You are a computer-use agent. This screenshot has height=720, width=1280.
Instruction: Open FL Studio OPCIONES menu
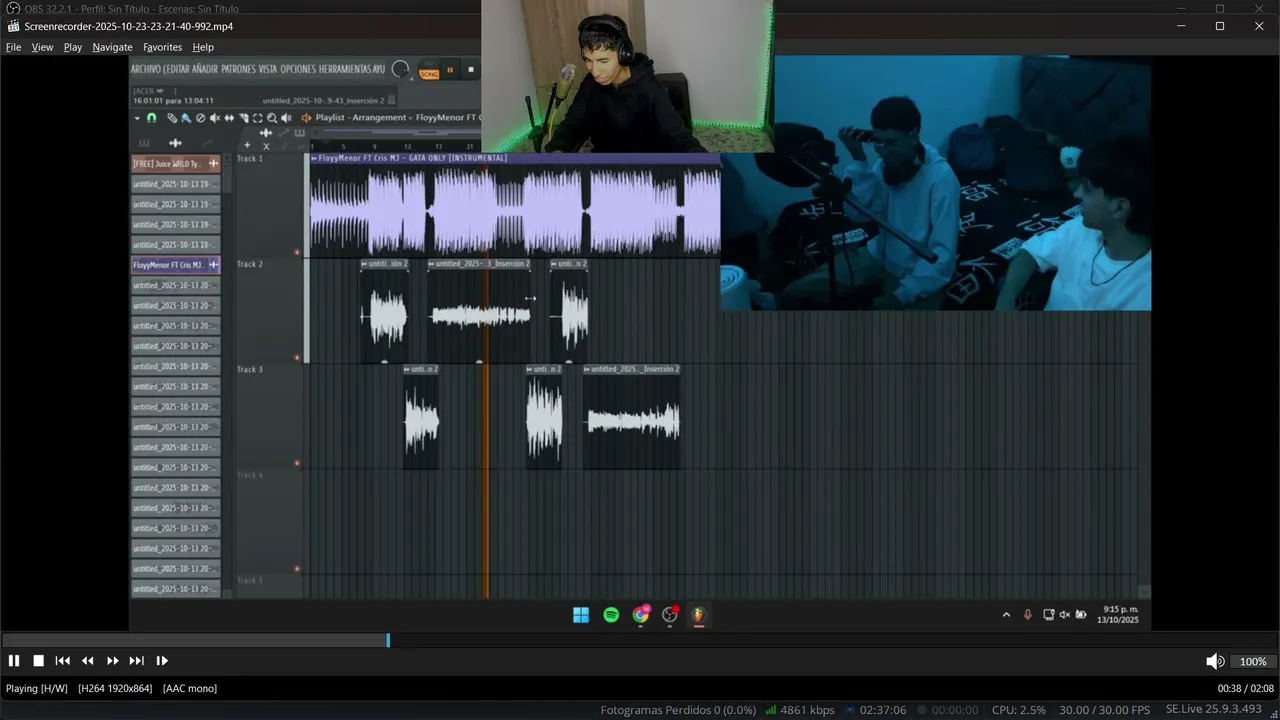[x=298, y=69]
